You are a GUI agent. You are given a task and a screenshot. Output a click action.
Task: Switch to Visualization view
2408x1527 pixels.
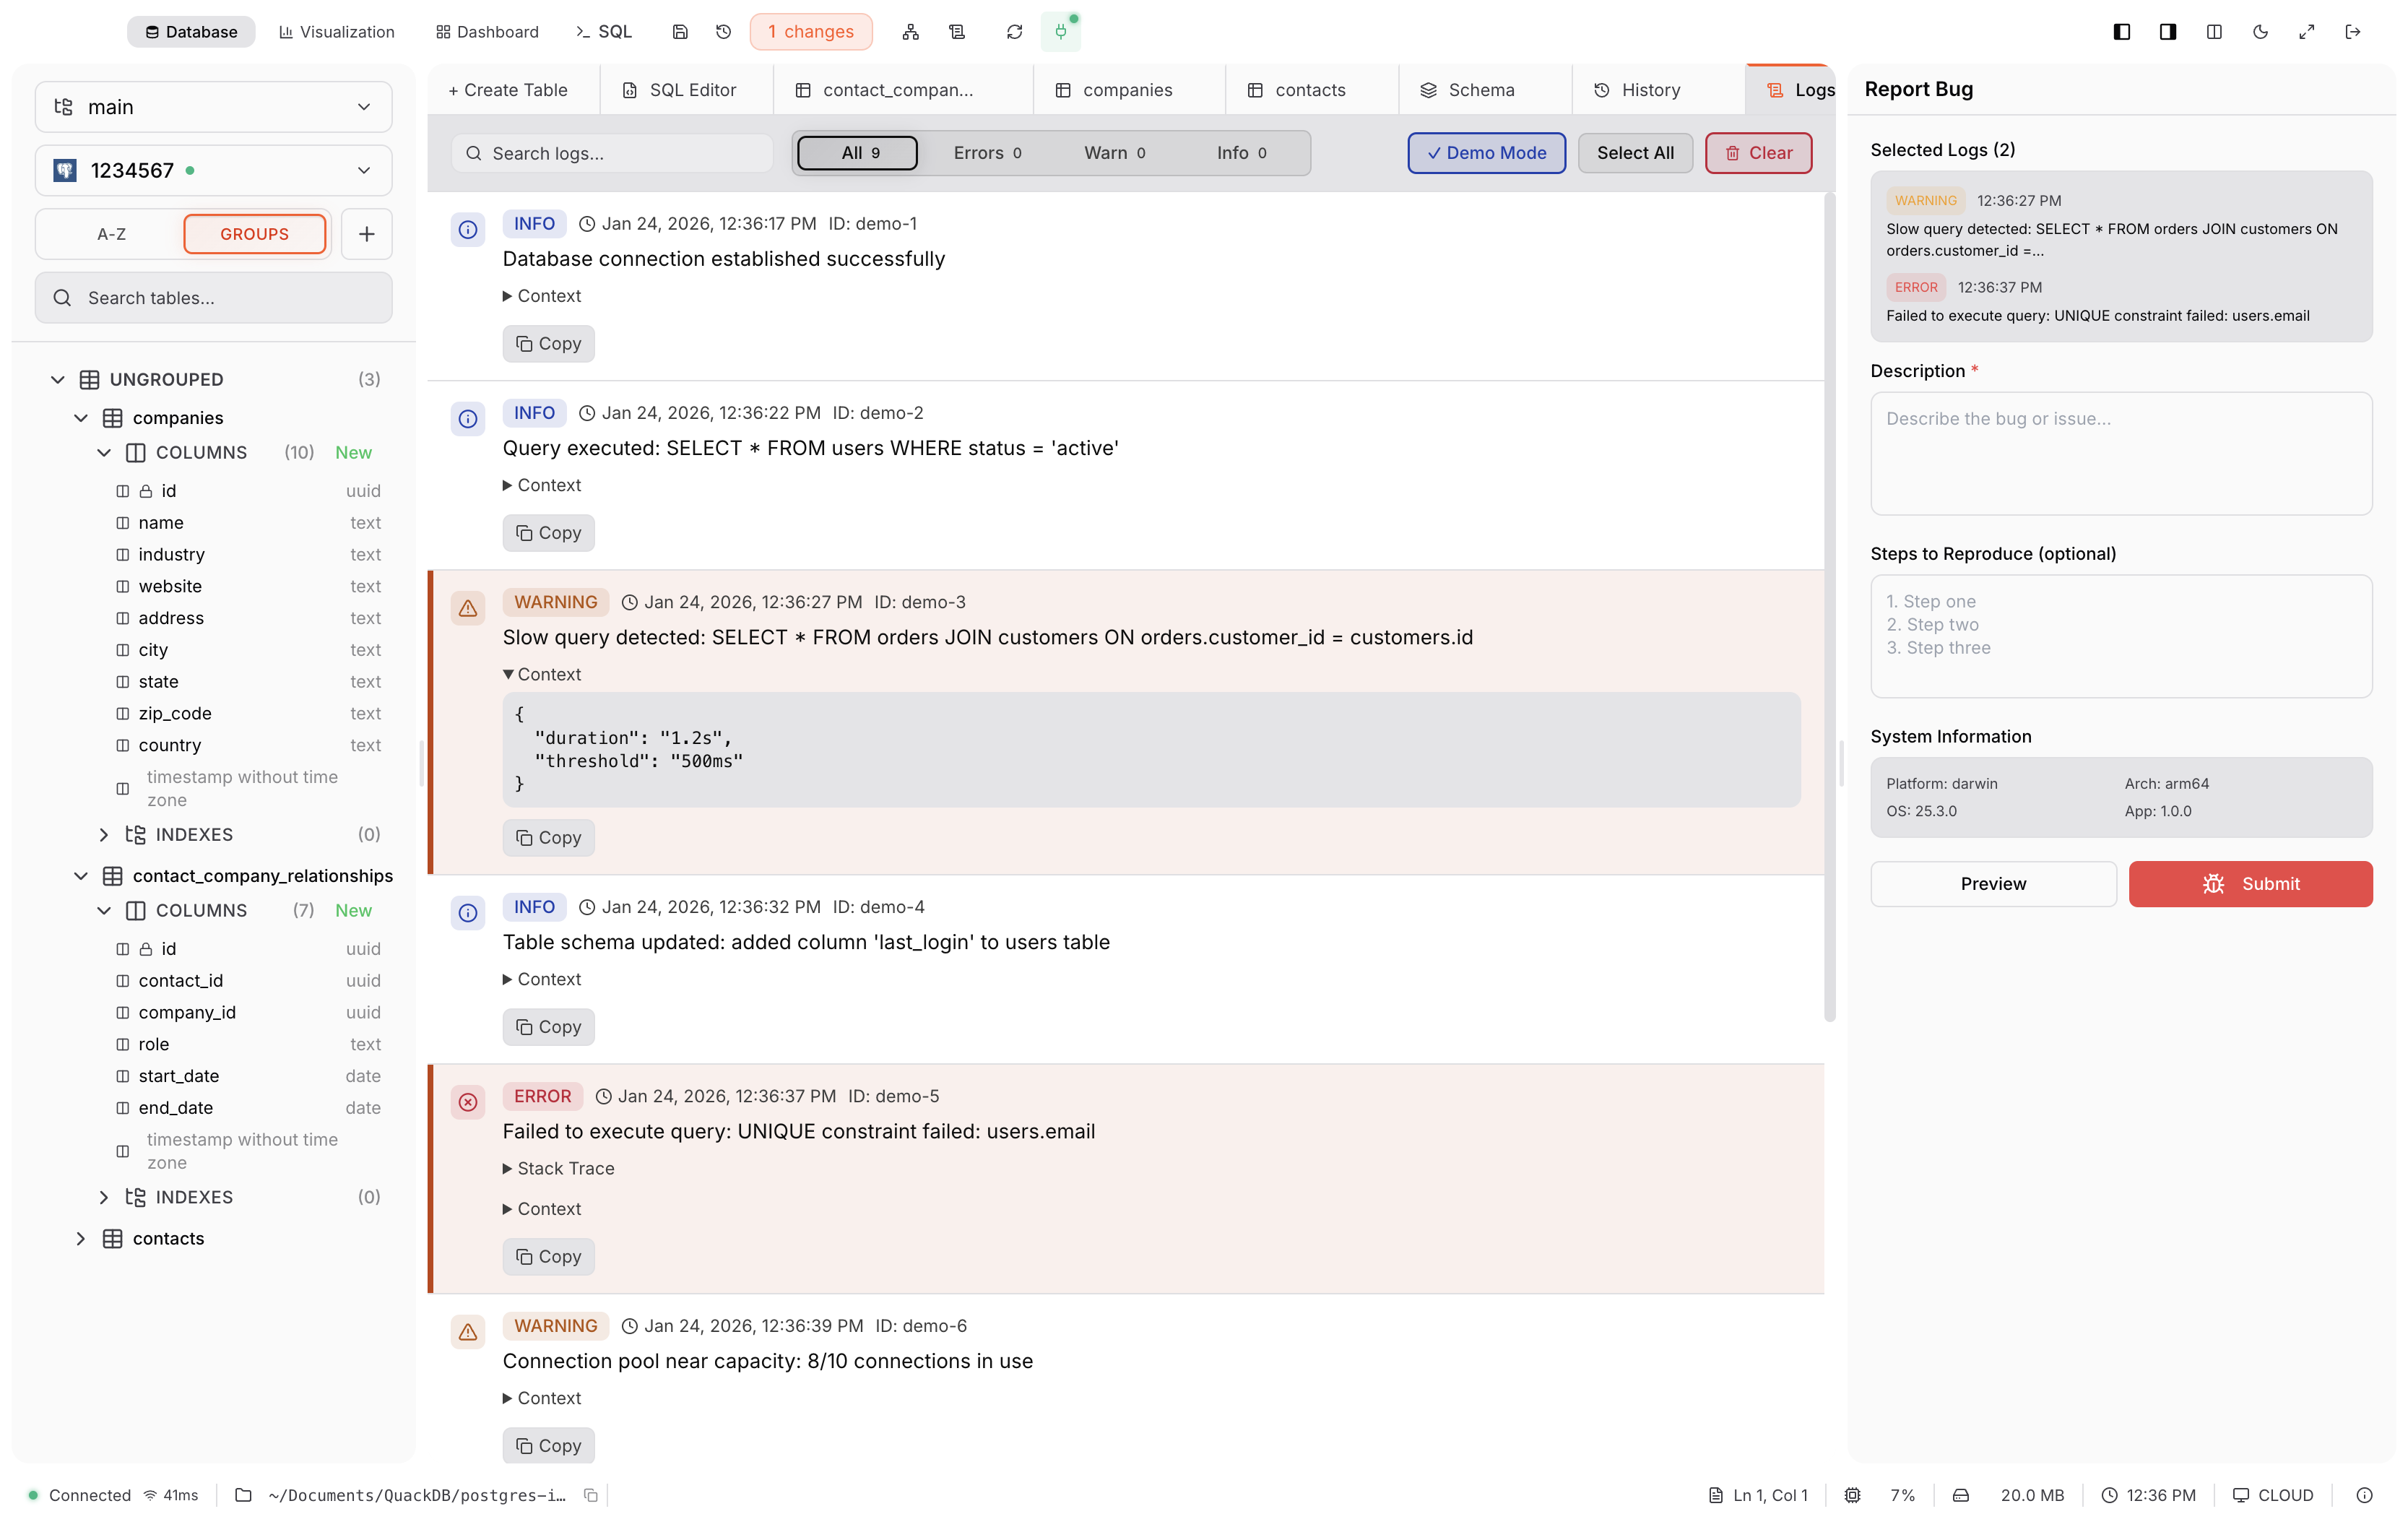(x=337, y=32)
